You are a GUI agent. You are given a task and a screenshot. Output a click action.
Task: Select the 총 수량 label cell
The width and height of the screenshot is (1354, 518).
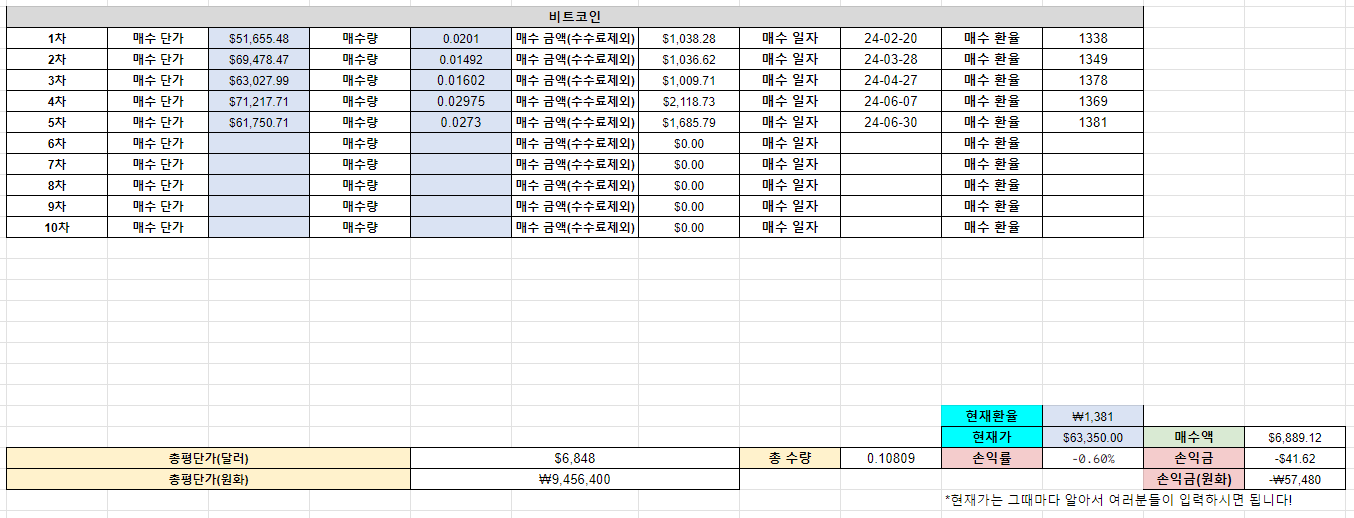(x=790, y=458)
